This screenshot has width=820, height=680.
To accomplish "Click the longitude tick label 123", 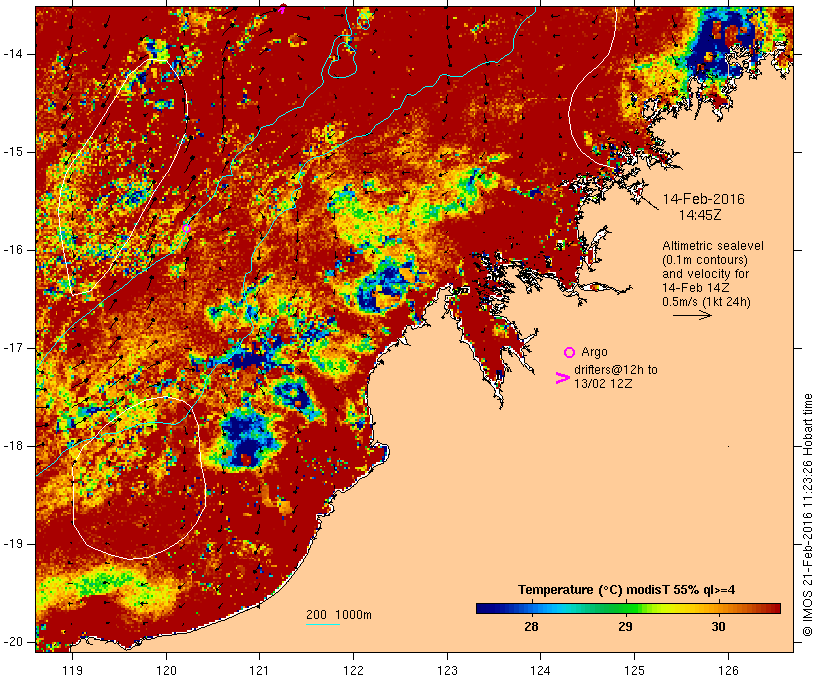I will 447,670.
